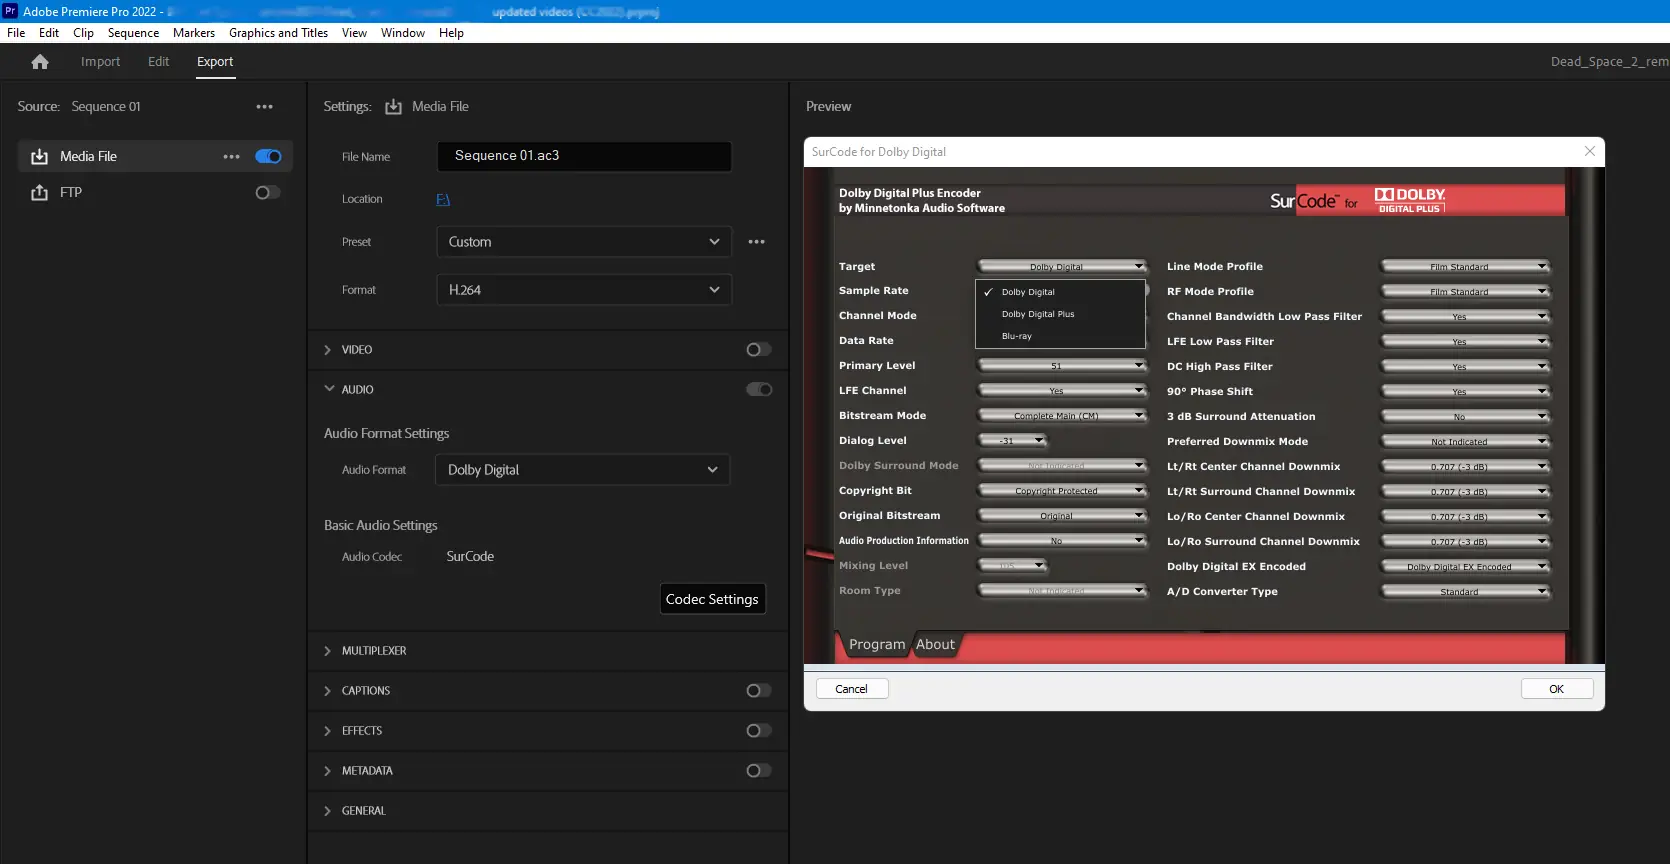Open the Target dropdown in SurCode
This screenshot has height=864, width=1670.
pos(1062,267)
